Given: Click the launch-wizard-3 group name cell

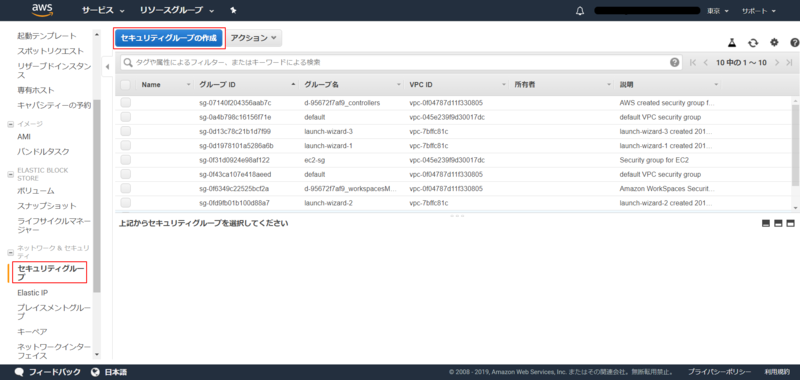Looking at the screenshot, I should (328, 131).
